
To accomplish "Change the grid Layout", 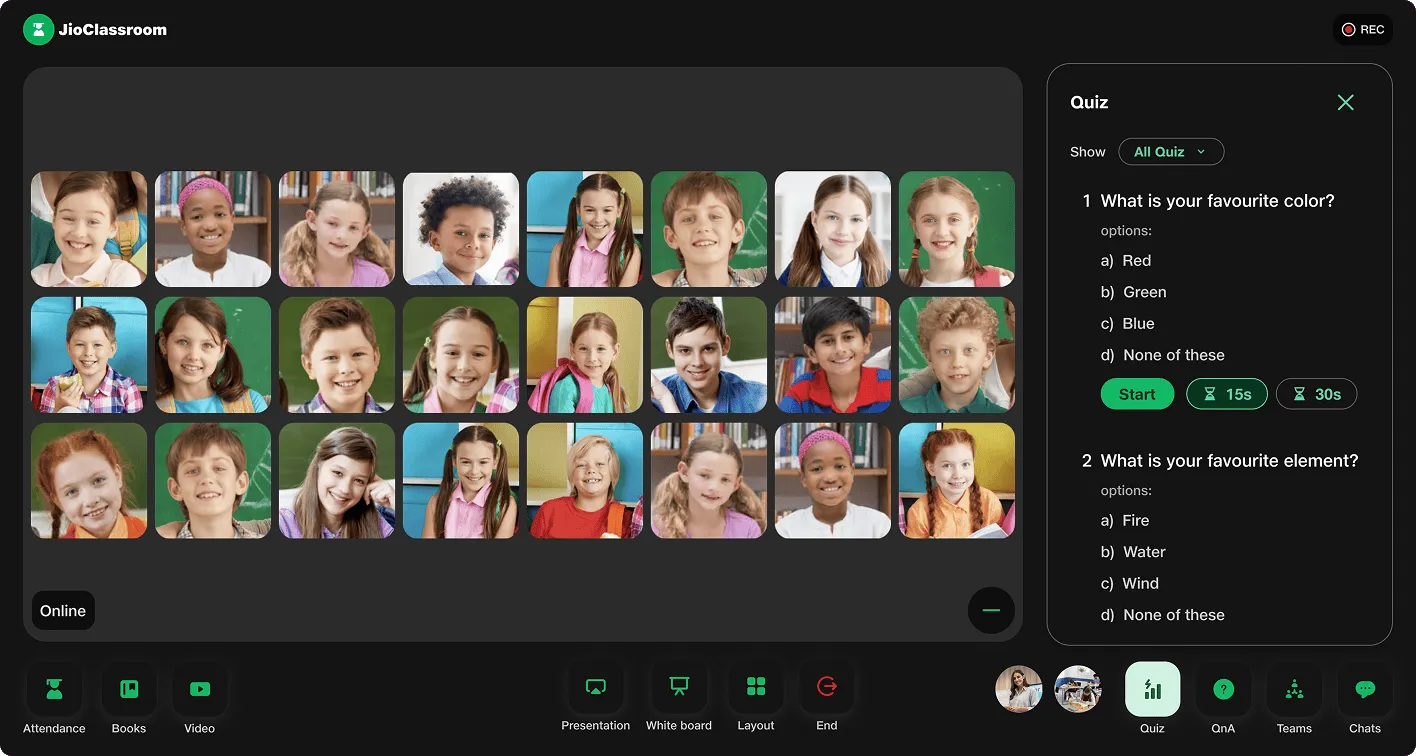I will coord(756,688).
